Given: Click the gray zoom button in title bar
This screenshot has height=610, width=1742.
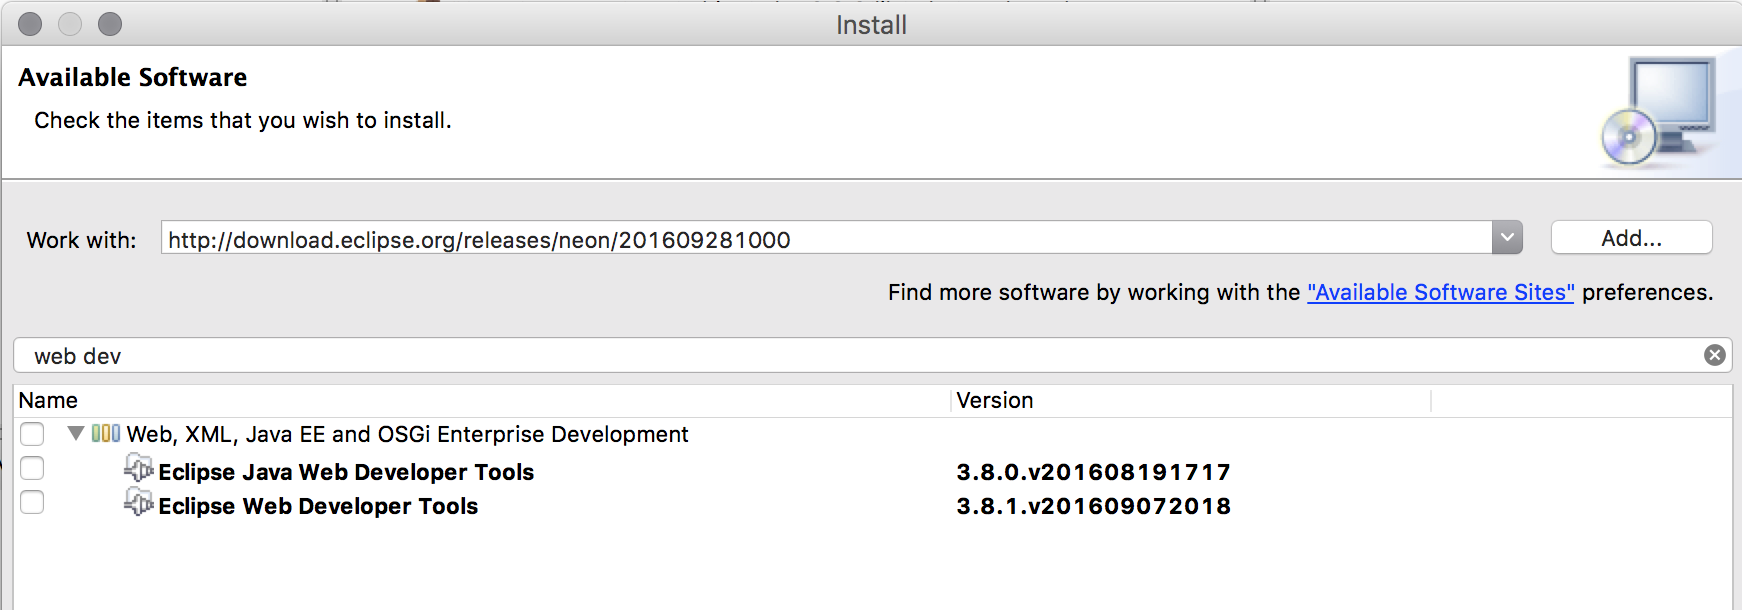Looking at the screenshot, I should click(110, 24).
